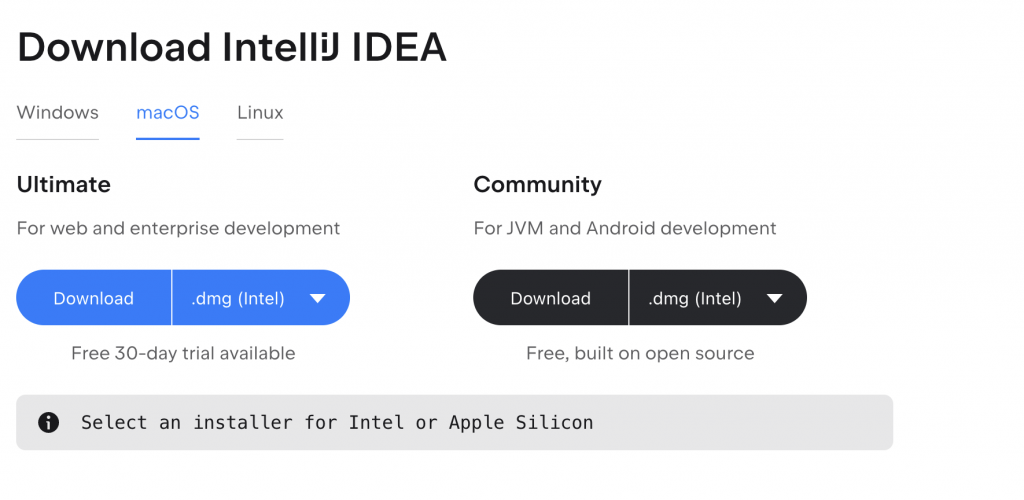Click the info icon in the installer notice
The width and height of the screenshot is (1024, 500).
pos(48,422)
